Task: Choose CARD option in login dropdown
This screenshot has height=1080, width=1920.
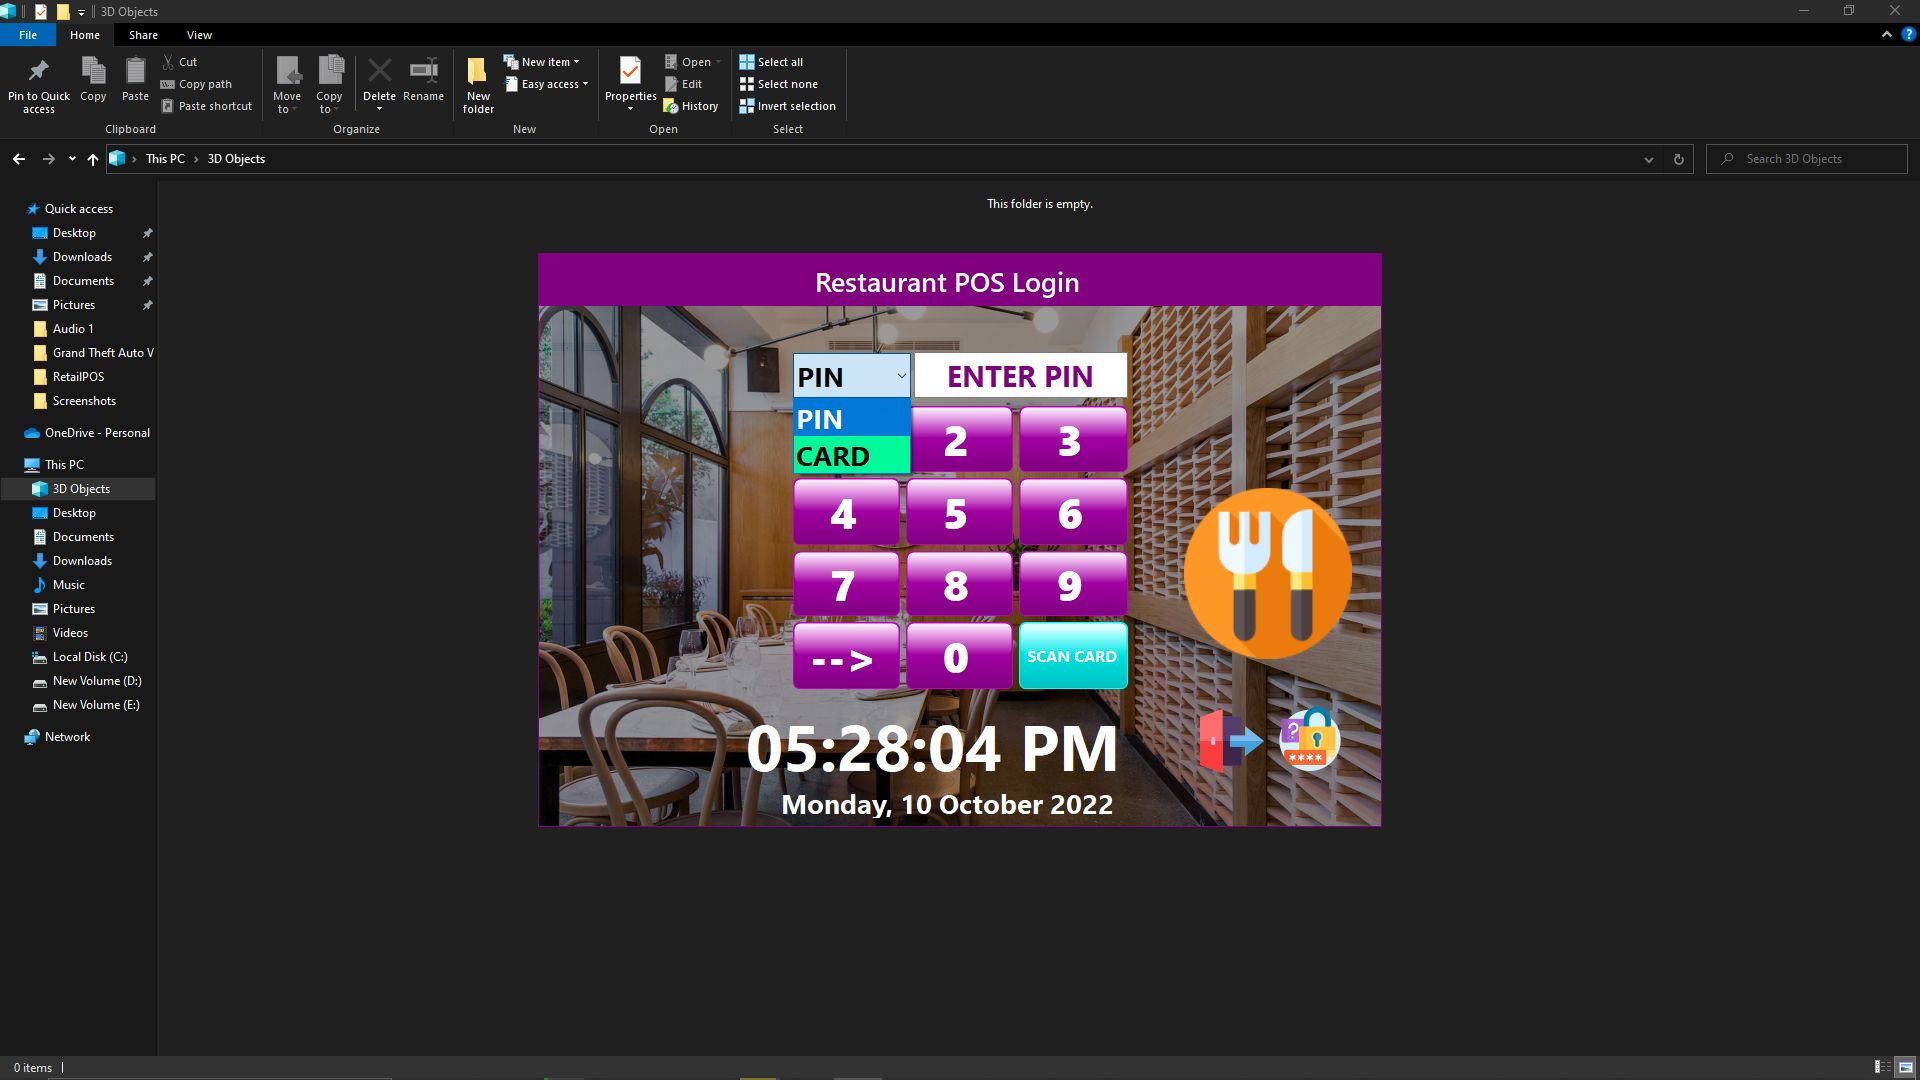Action: 851,456
